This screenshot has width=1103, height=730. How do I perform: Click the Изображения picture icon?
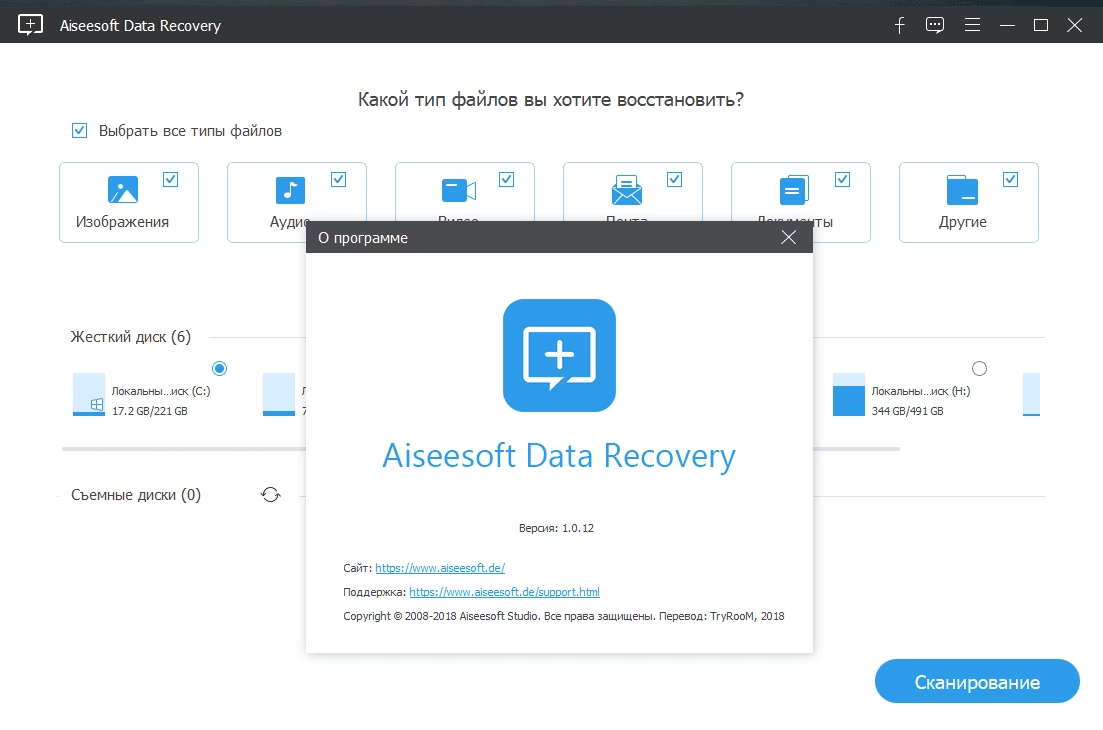click(x=122, y=190)
